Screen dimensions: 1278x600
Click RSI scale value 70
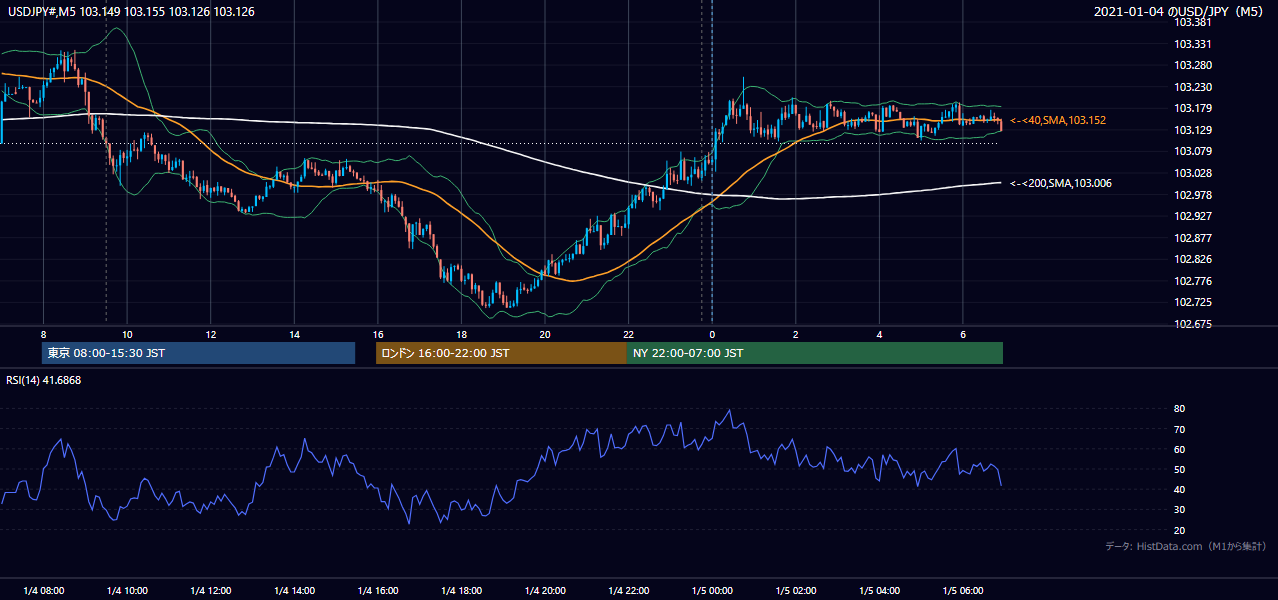click(1180, 429)
